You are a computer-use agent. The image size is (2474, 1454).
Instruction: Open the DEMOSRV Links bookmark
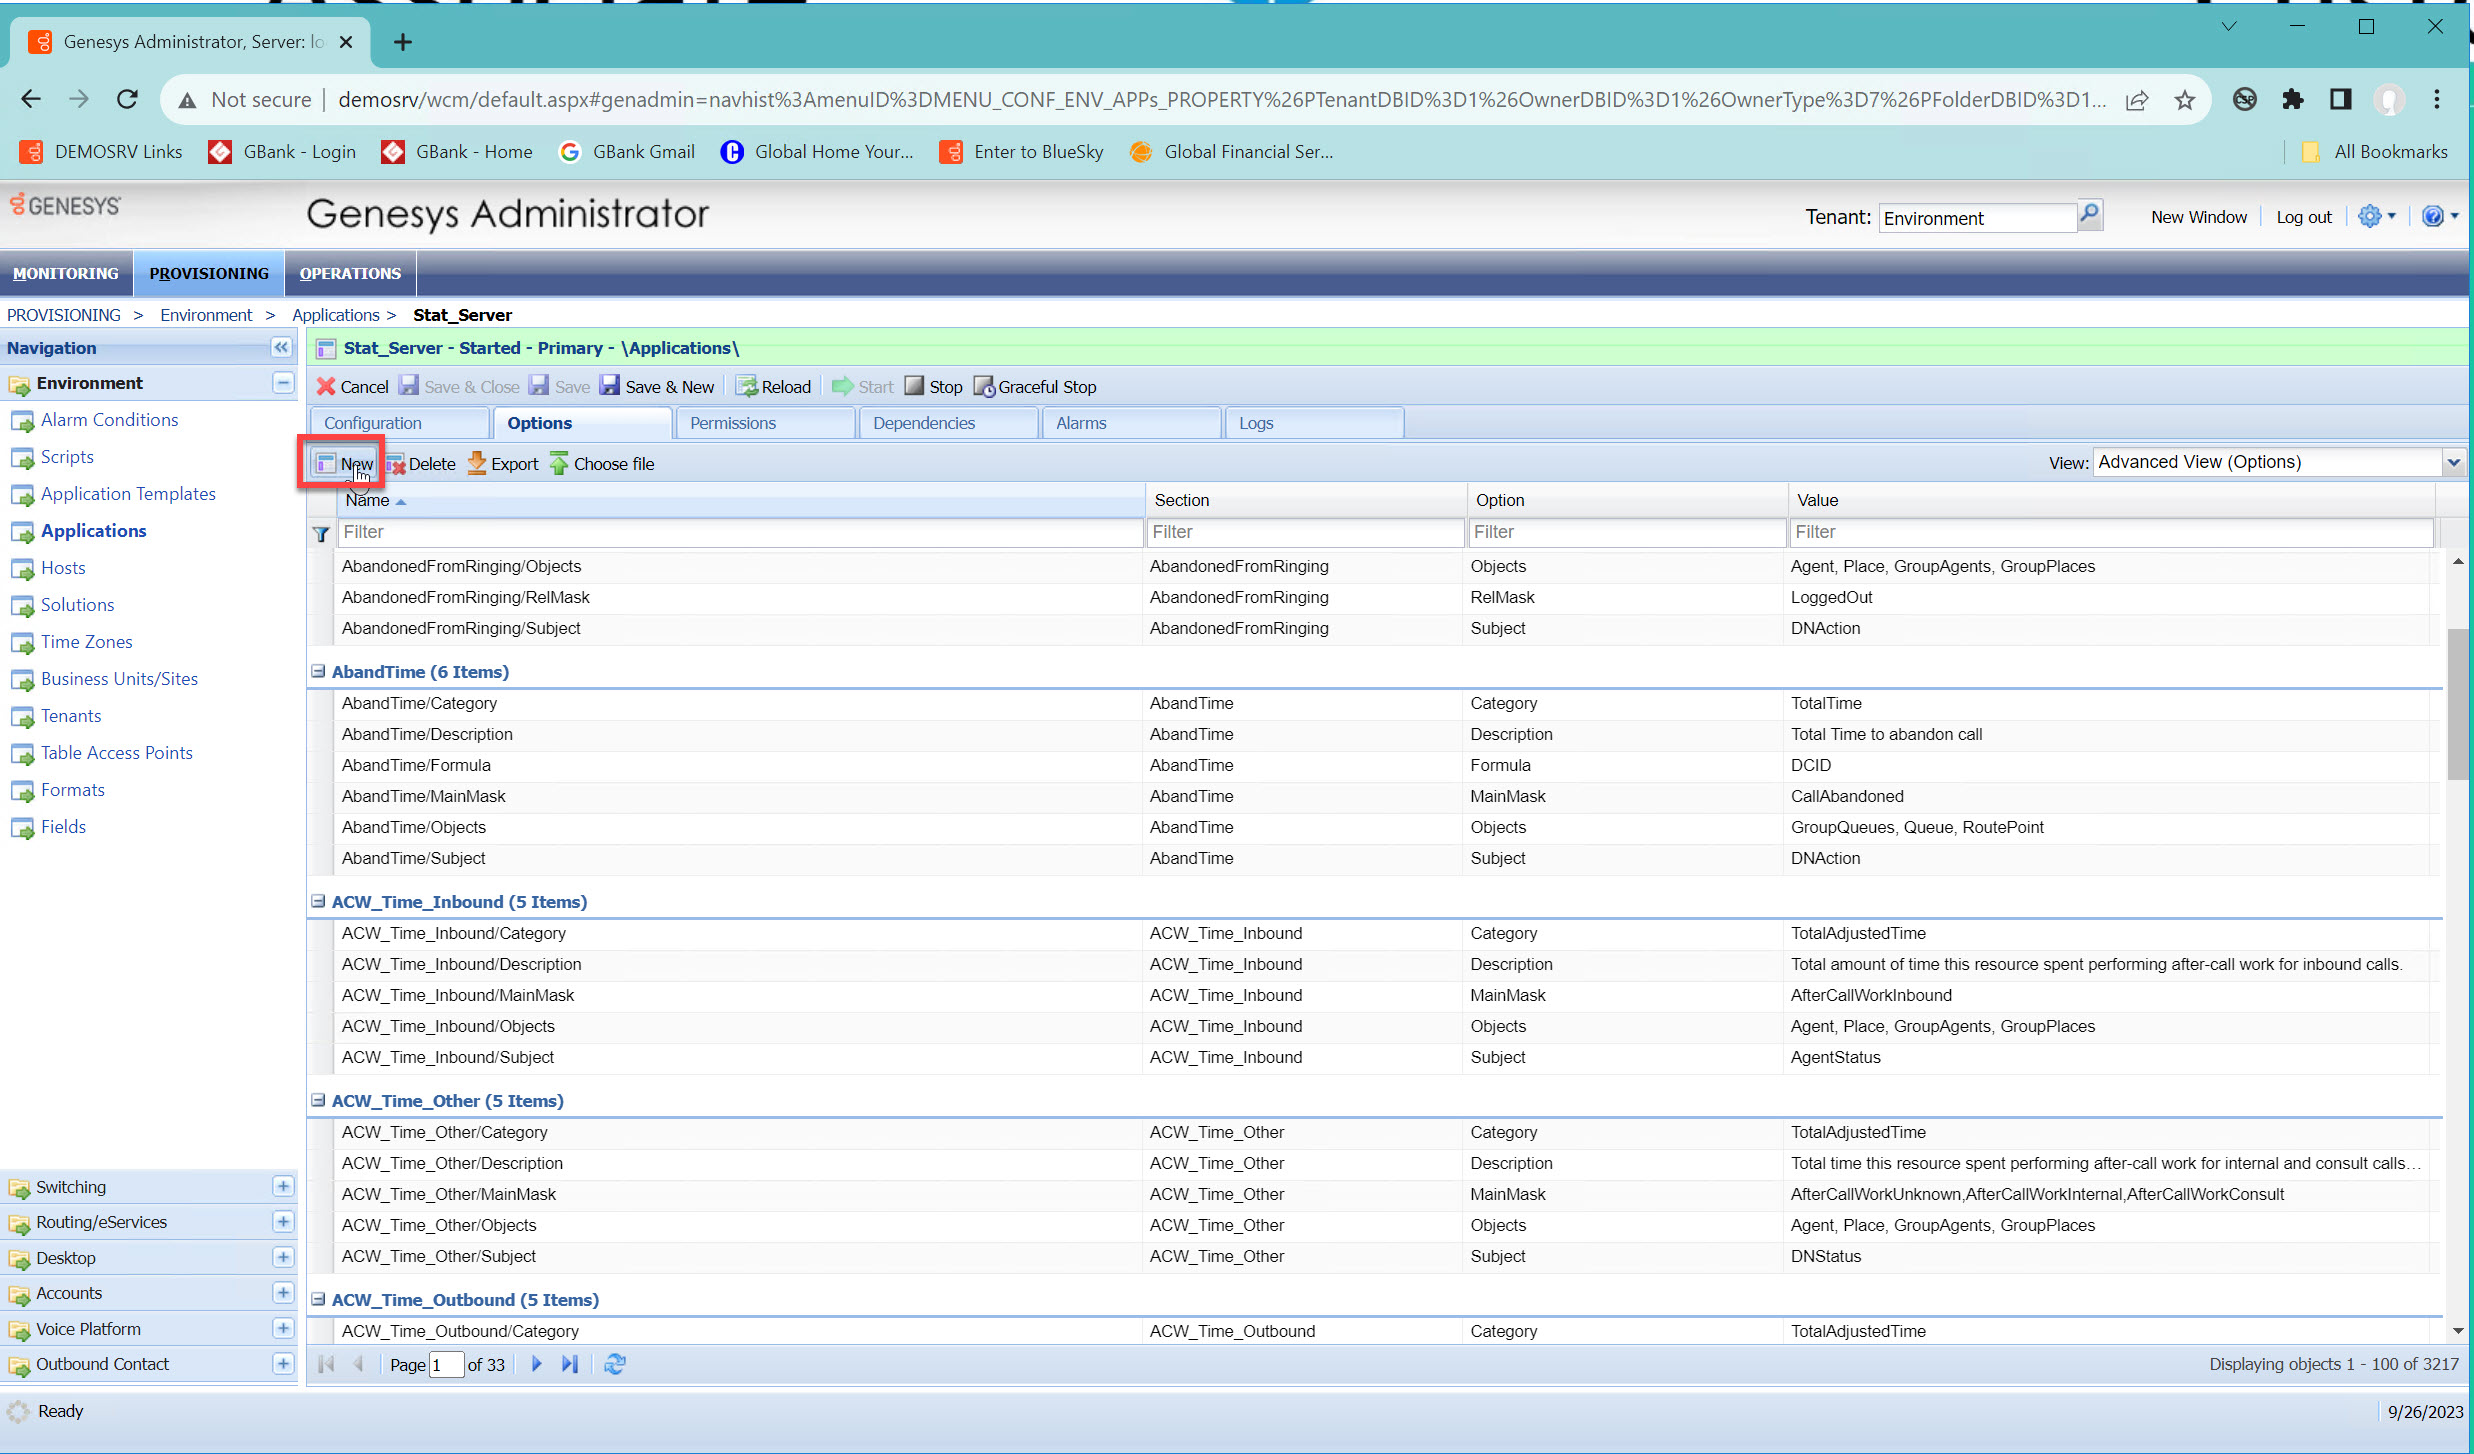[101, 152]
